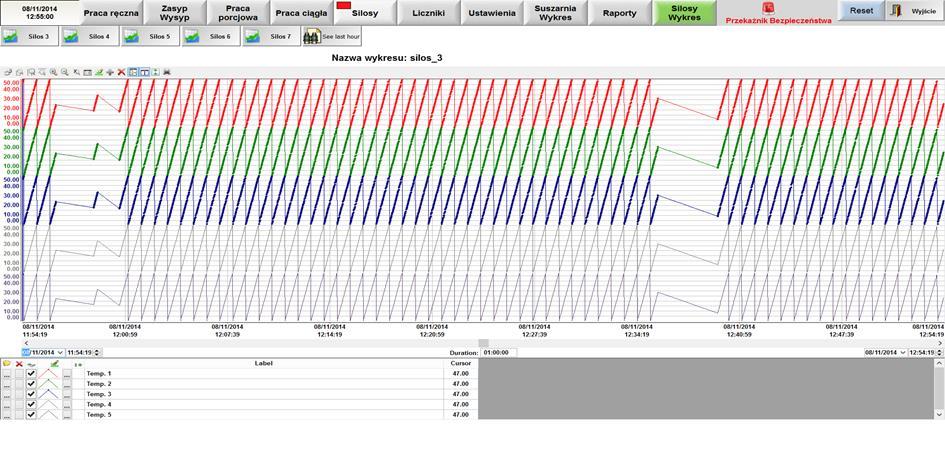Switch to the Zasyp Wysyp tab
The height and width of the screenshot is (463, 945).
(174, 13)
